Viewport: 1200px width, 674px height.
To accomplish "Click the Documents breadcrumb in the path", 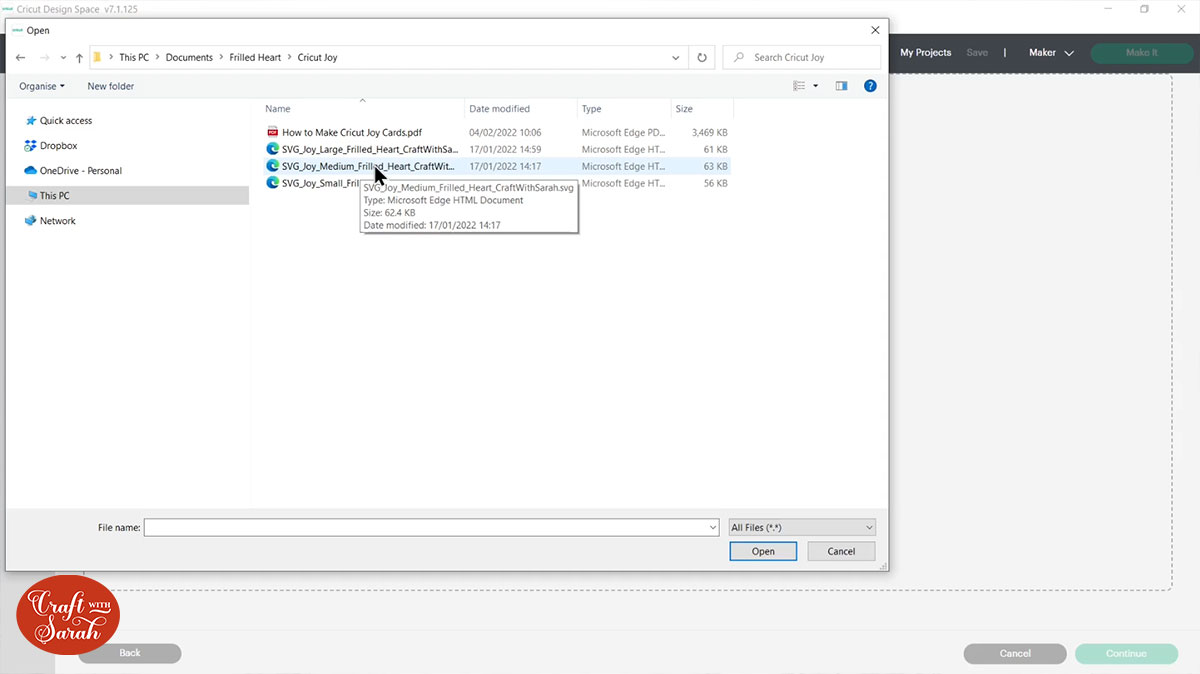I will pyautogui.click(x=189, y=58).
